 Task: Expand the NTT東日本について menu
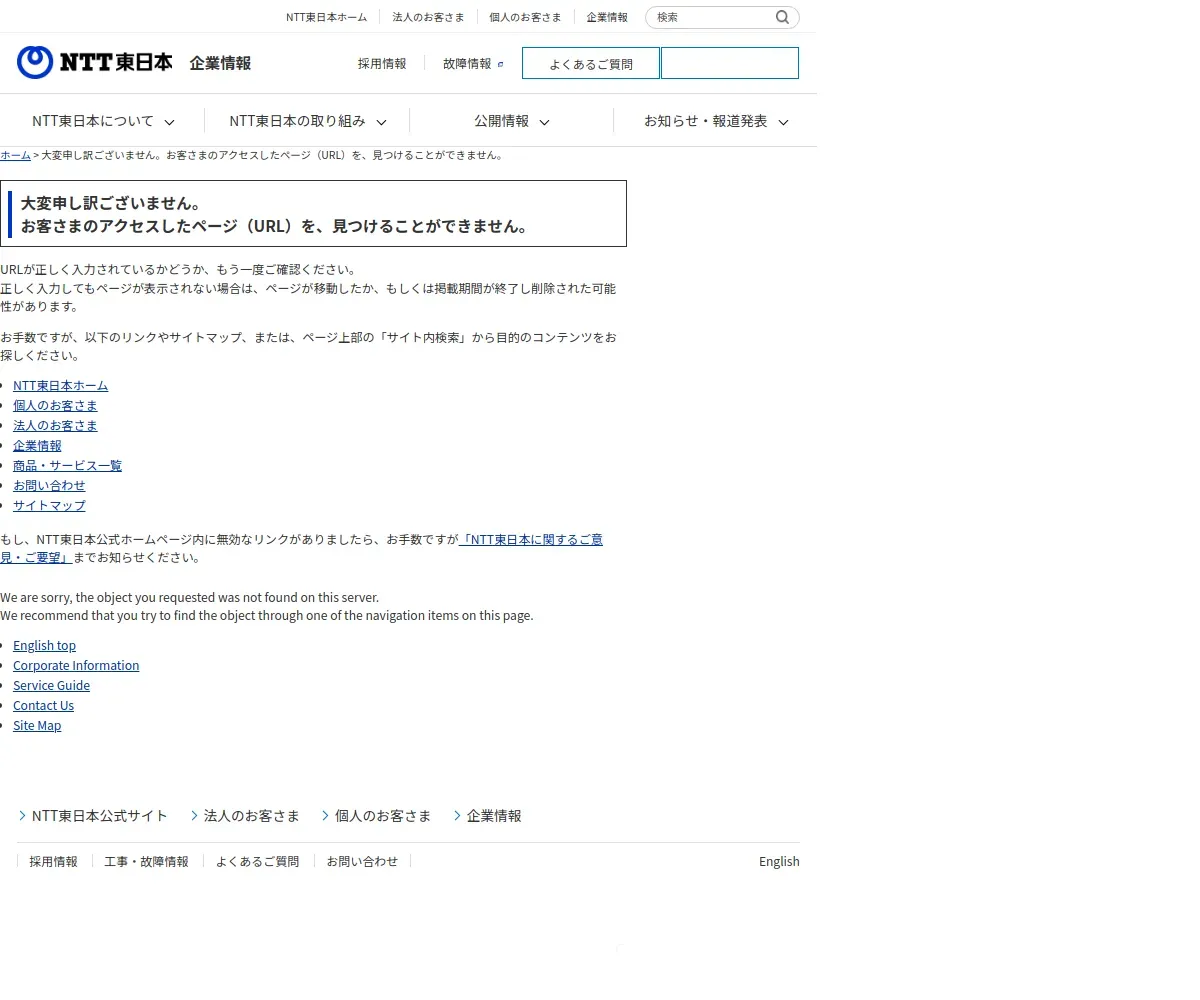(103, 121)
